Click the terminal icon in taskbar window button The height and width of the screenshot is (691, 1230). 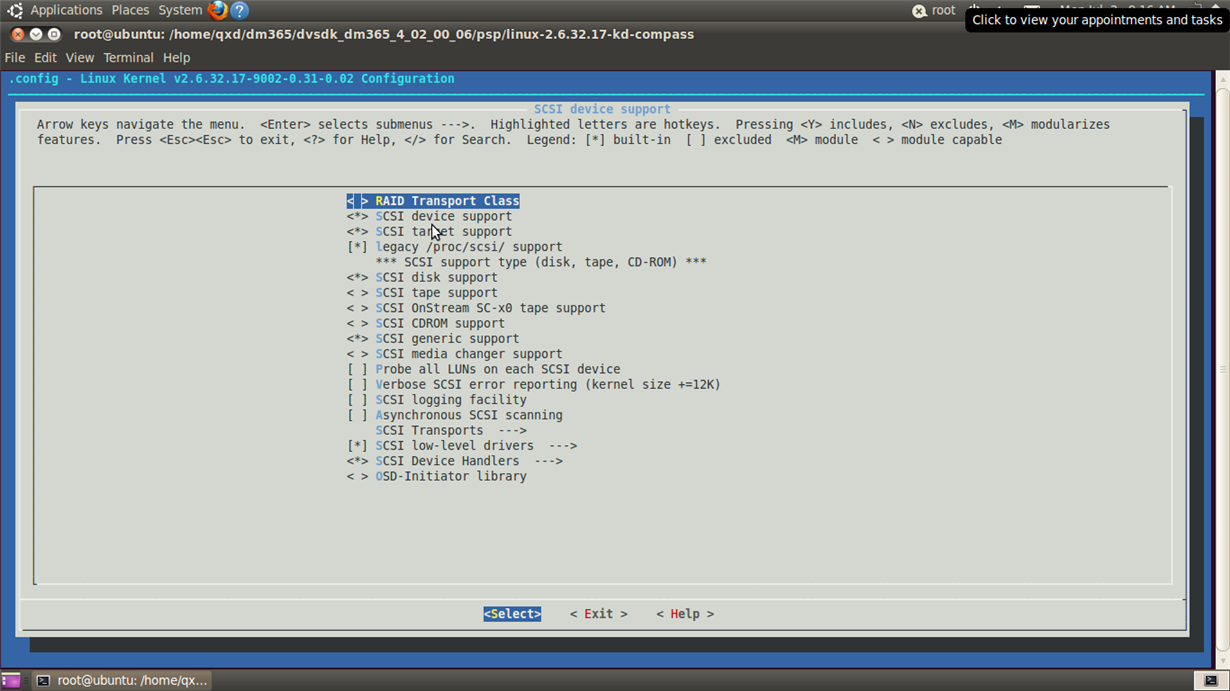click(x=43, y=680)
